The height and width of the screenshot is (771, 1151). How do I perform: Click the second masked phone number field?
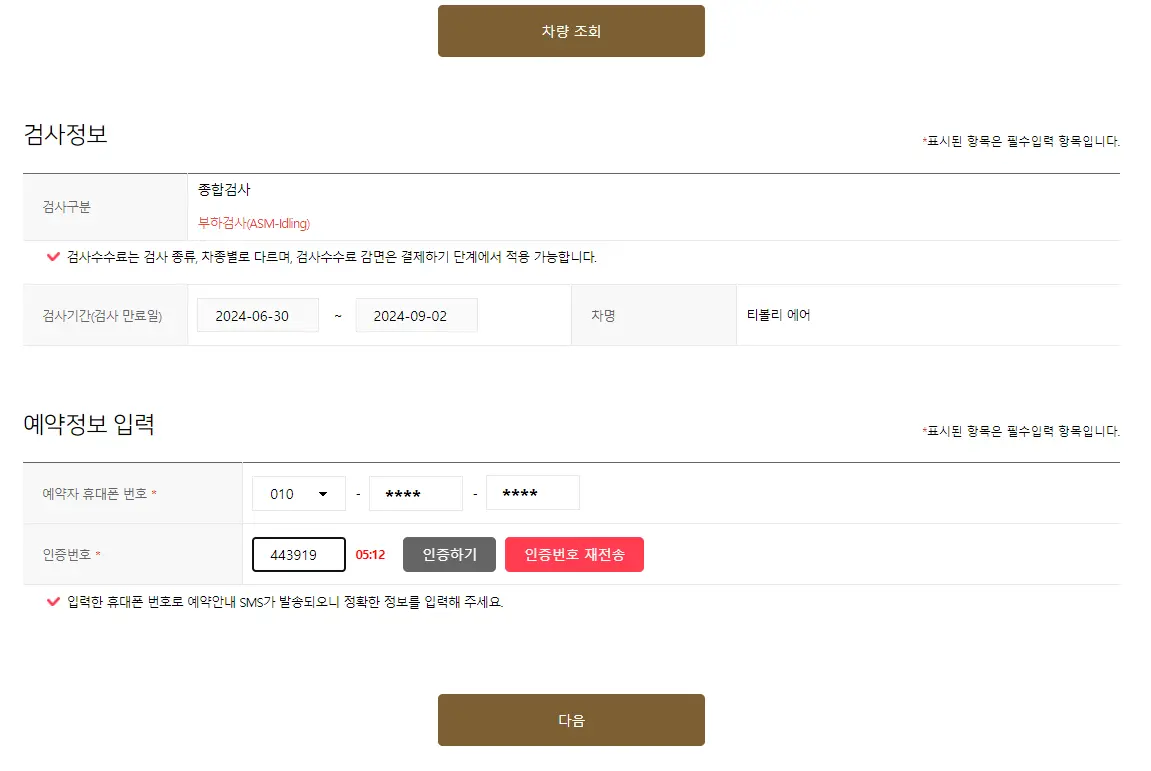[532, 492]
